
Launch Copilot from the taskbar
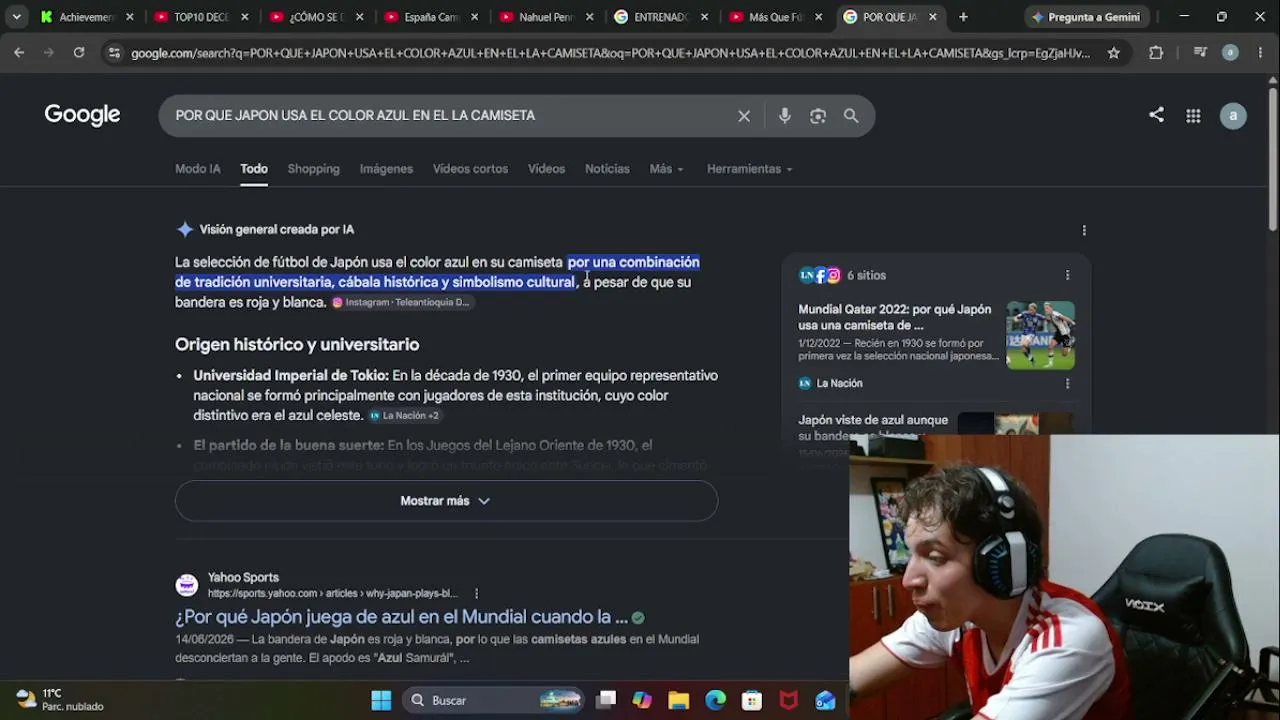(642, 700)
